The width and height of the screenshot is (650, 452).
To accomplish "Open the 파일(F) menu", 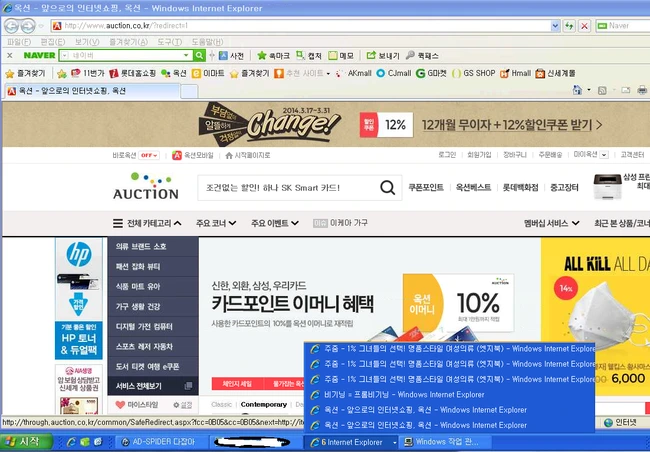I will 19,42.
